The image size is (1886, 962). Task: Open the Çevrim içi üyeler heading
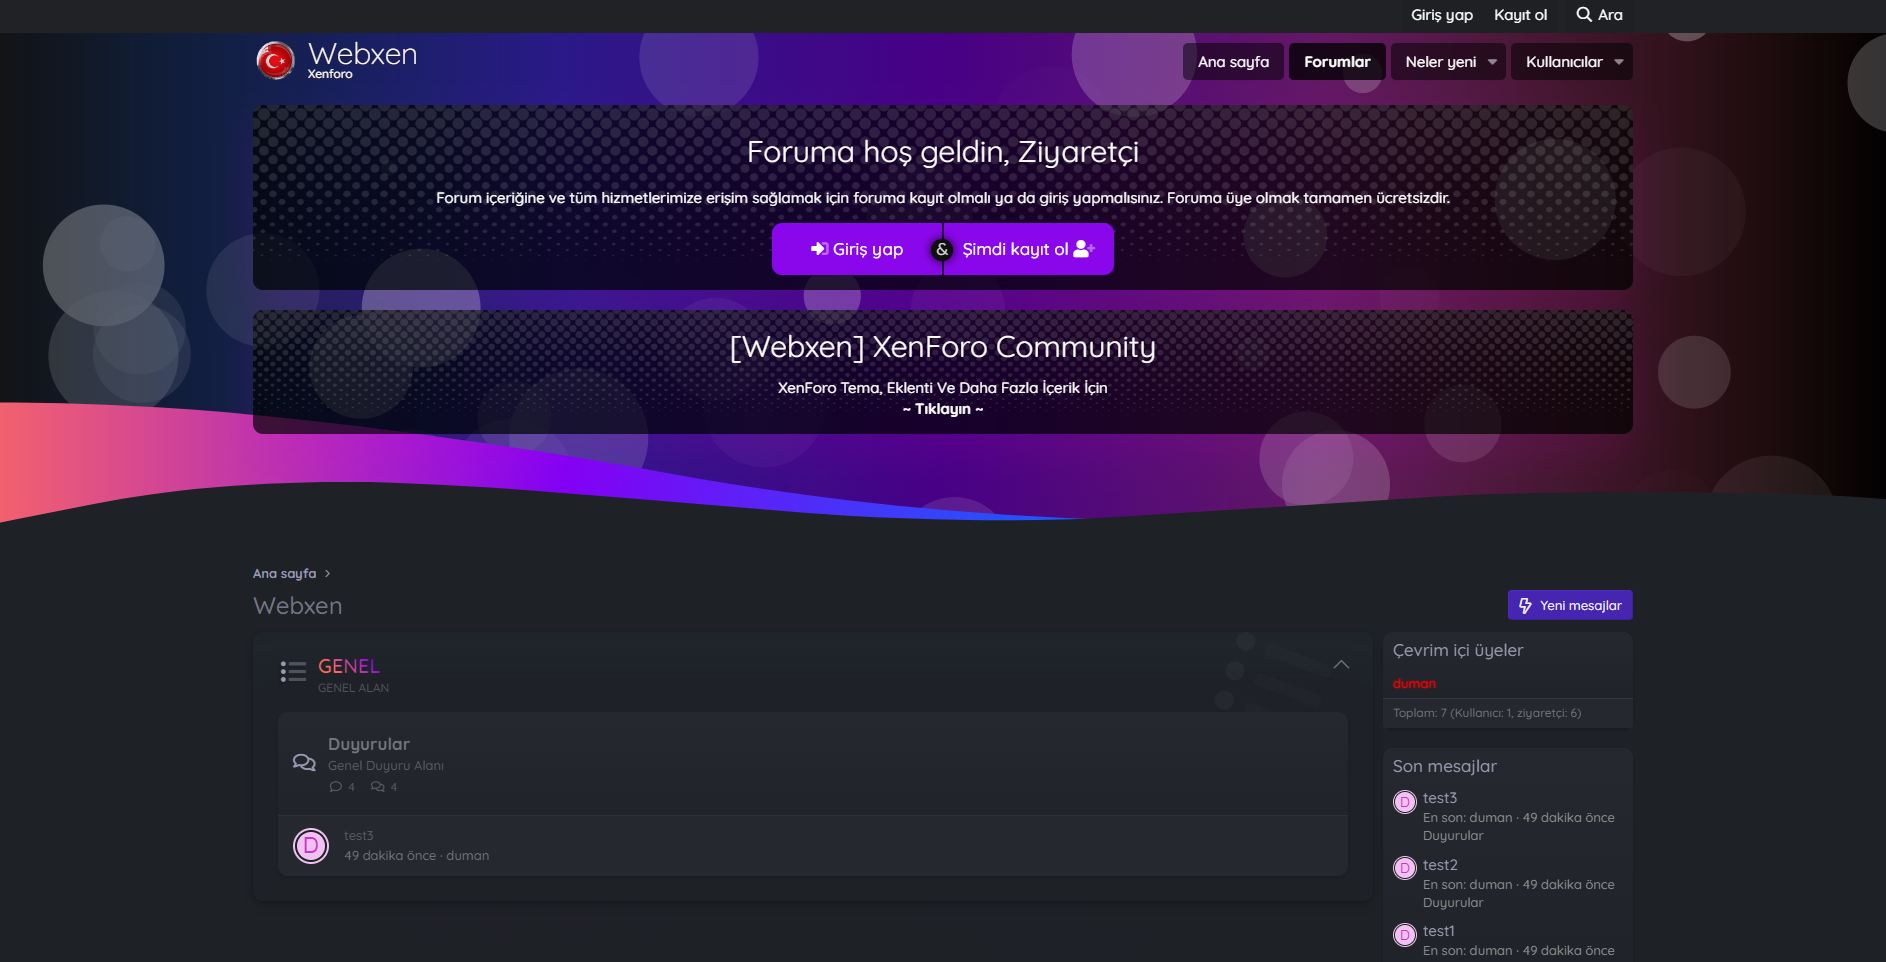pos(1458,651)
